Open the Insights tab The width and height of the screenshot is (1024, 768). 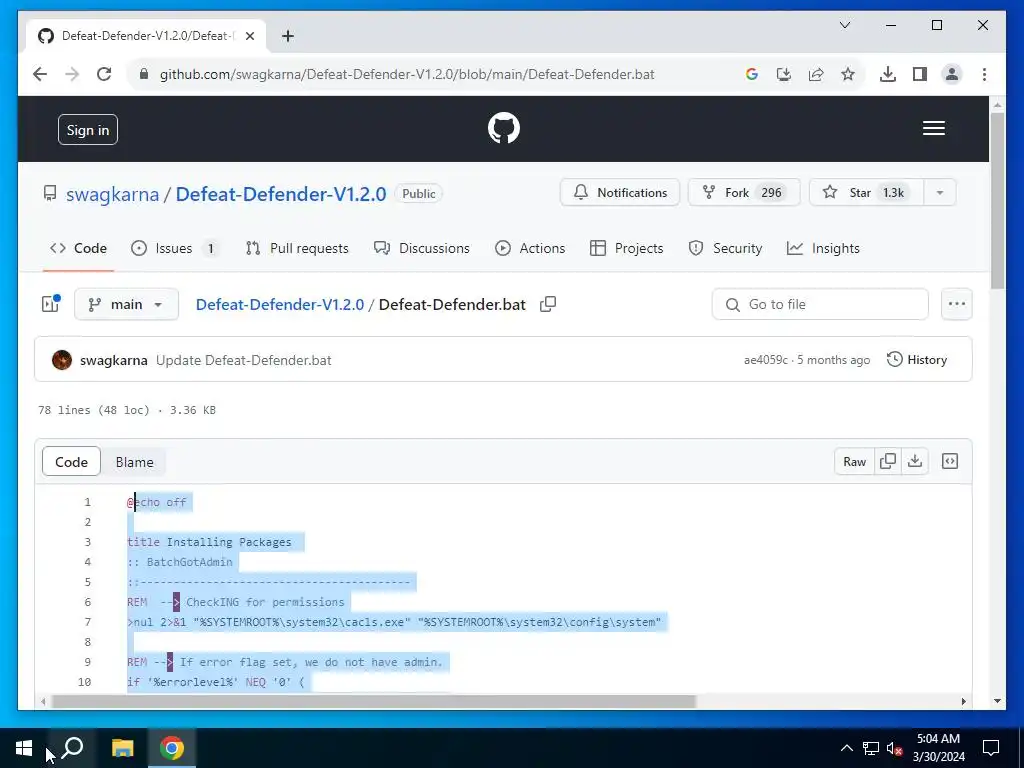point(824,248)
